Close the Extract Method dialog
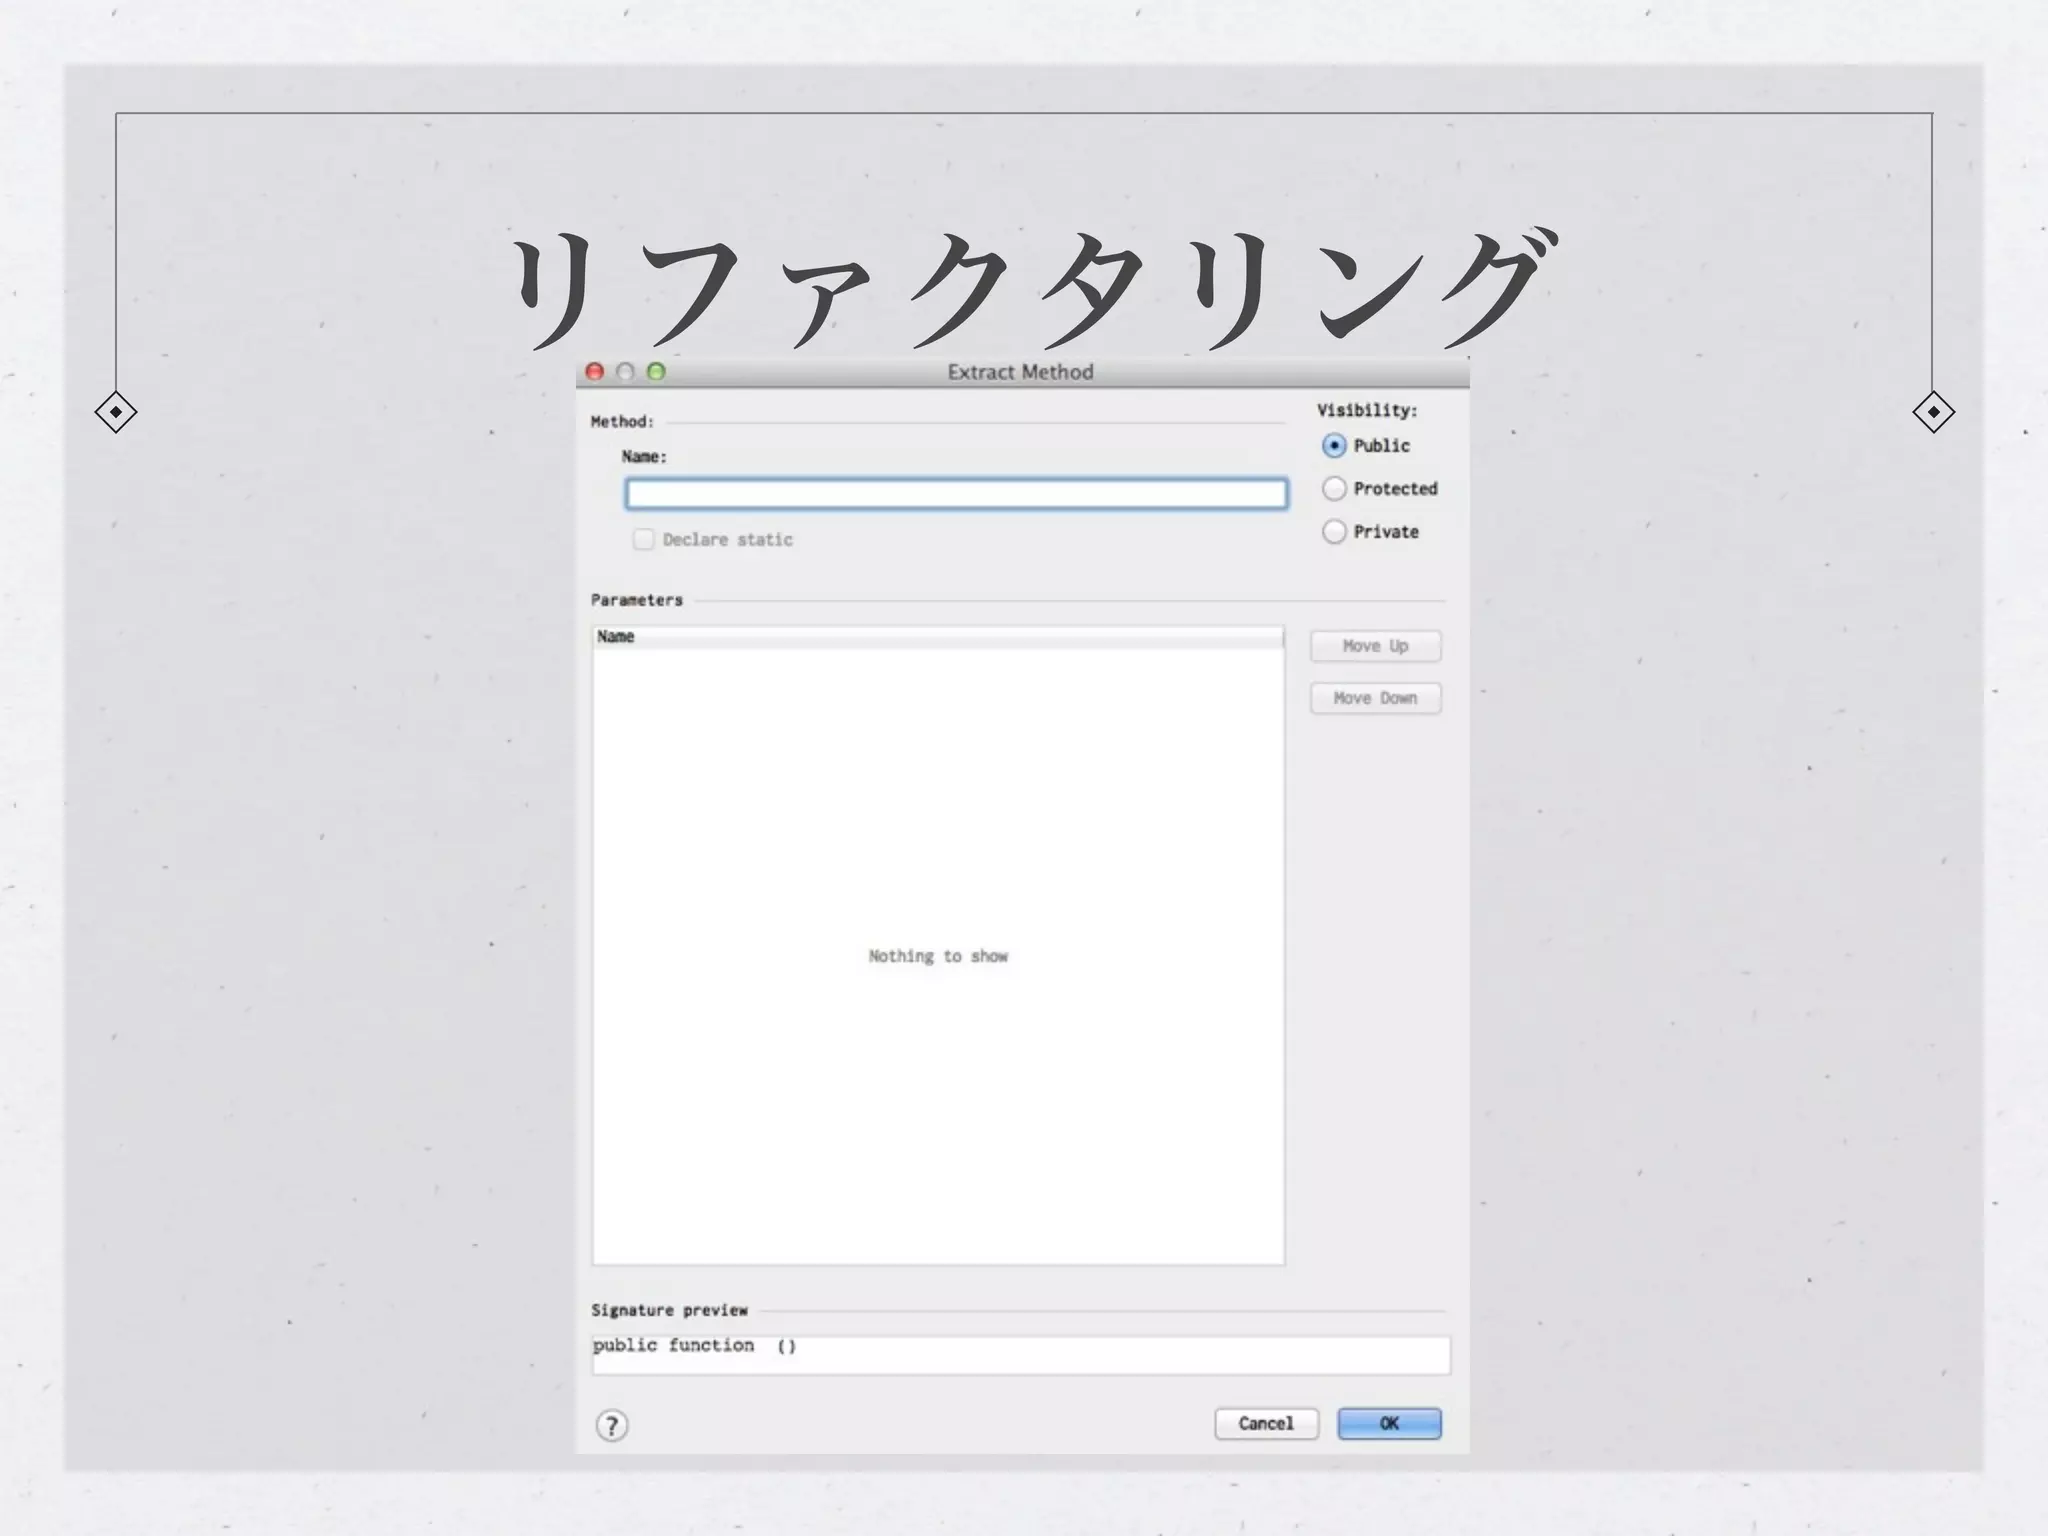 595,372
